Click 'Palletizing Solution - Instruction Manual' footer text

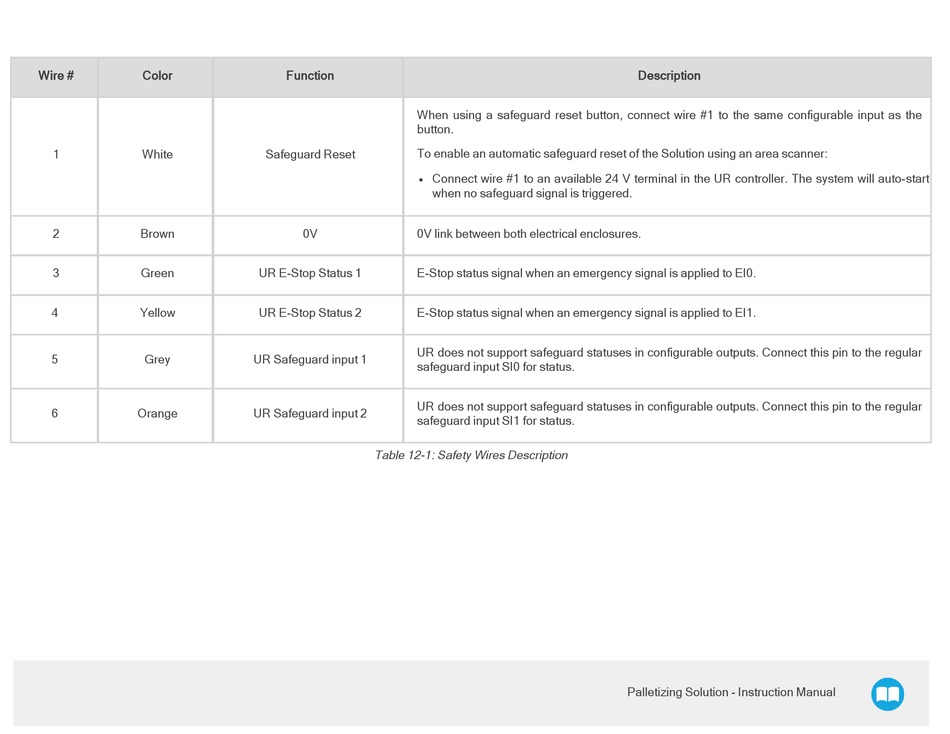[731, 693]
